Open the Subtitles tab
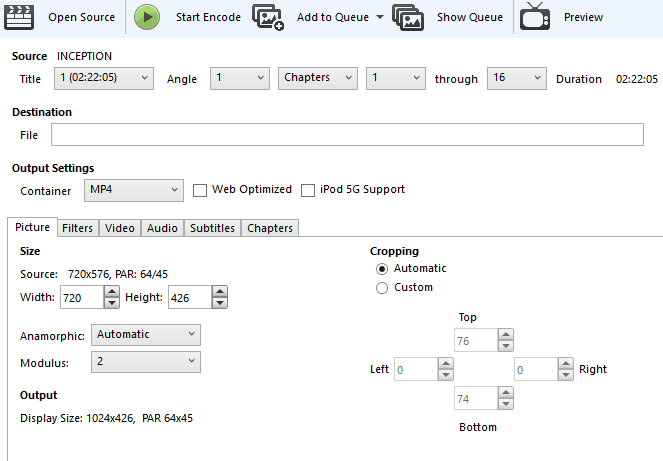This screenshot has width=663, height=461. pos(212,228)
